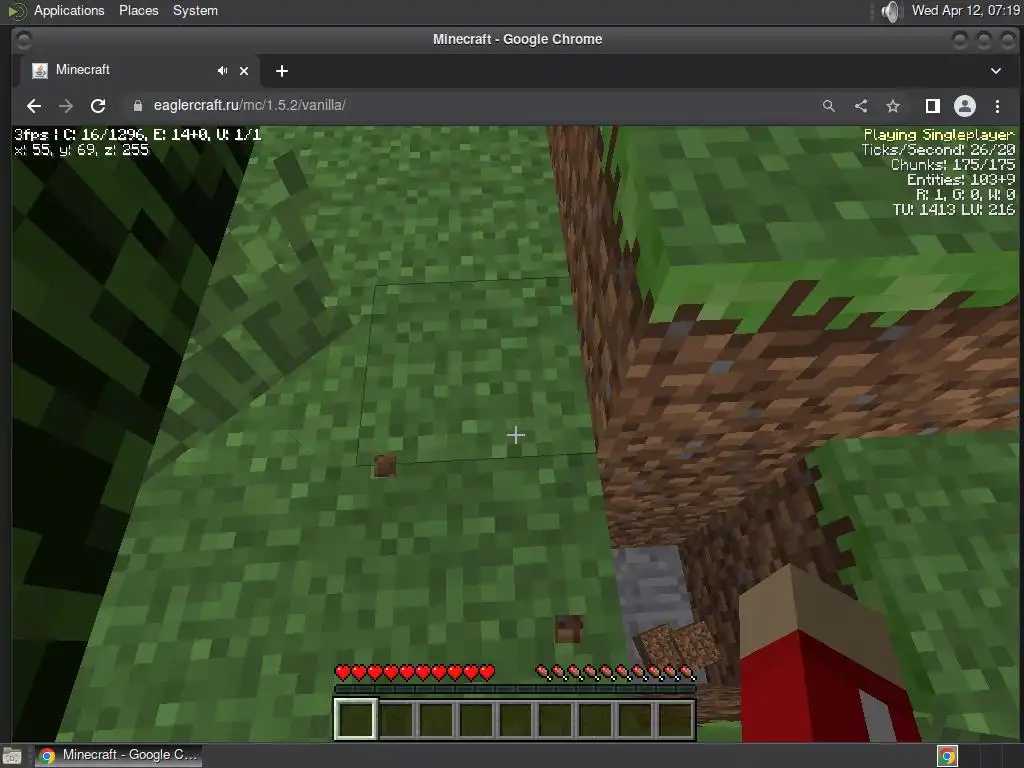Click the Entities: 103+9 text

click(x=961, y=180)
